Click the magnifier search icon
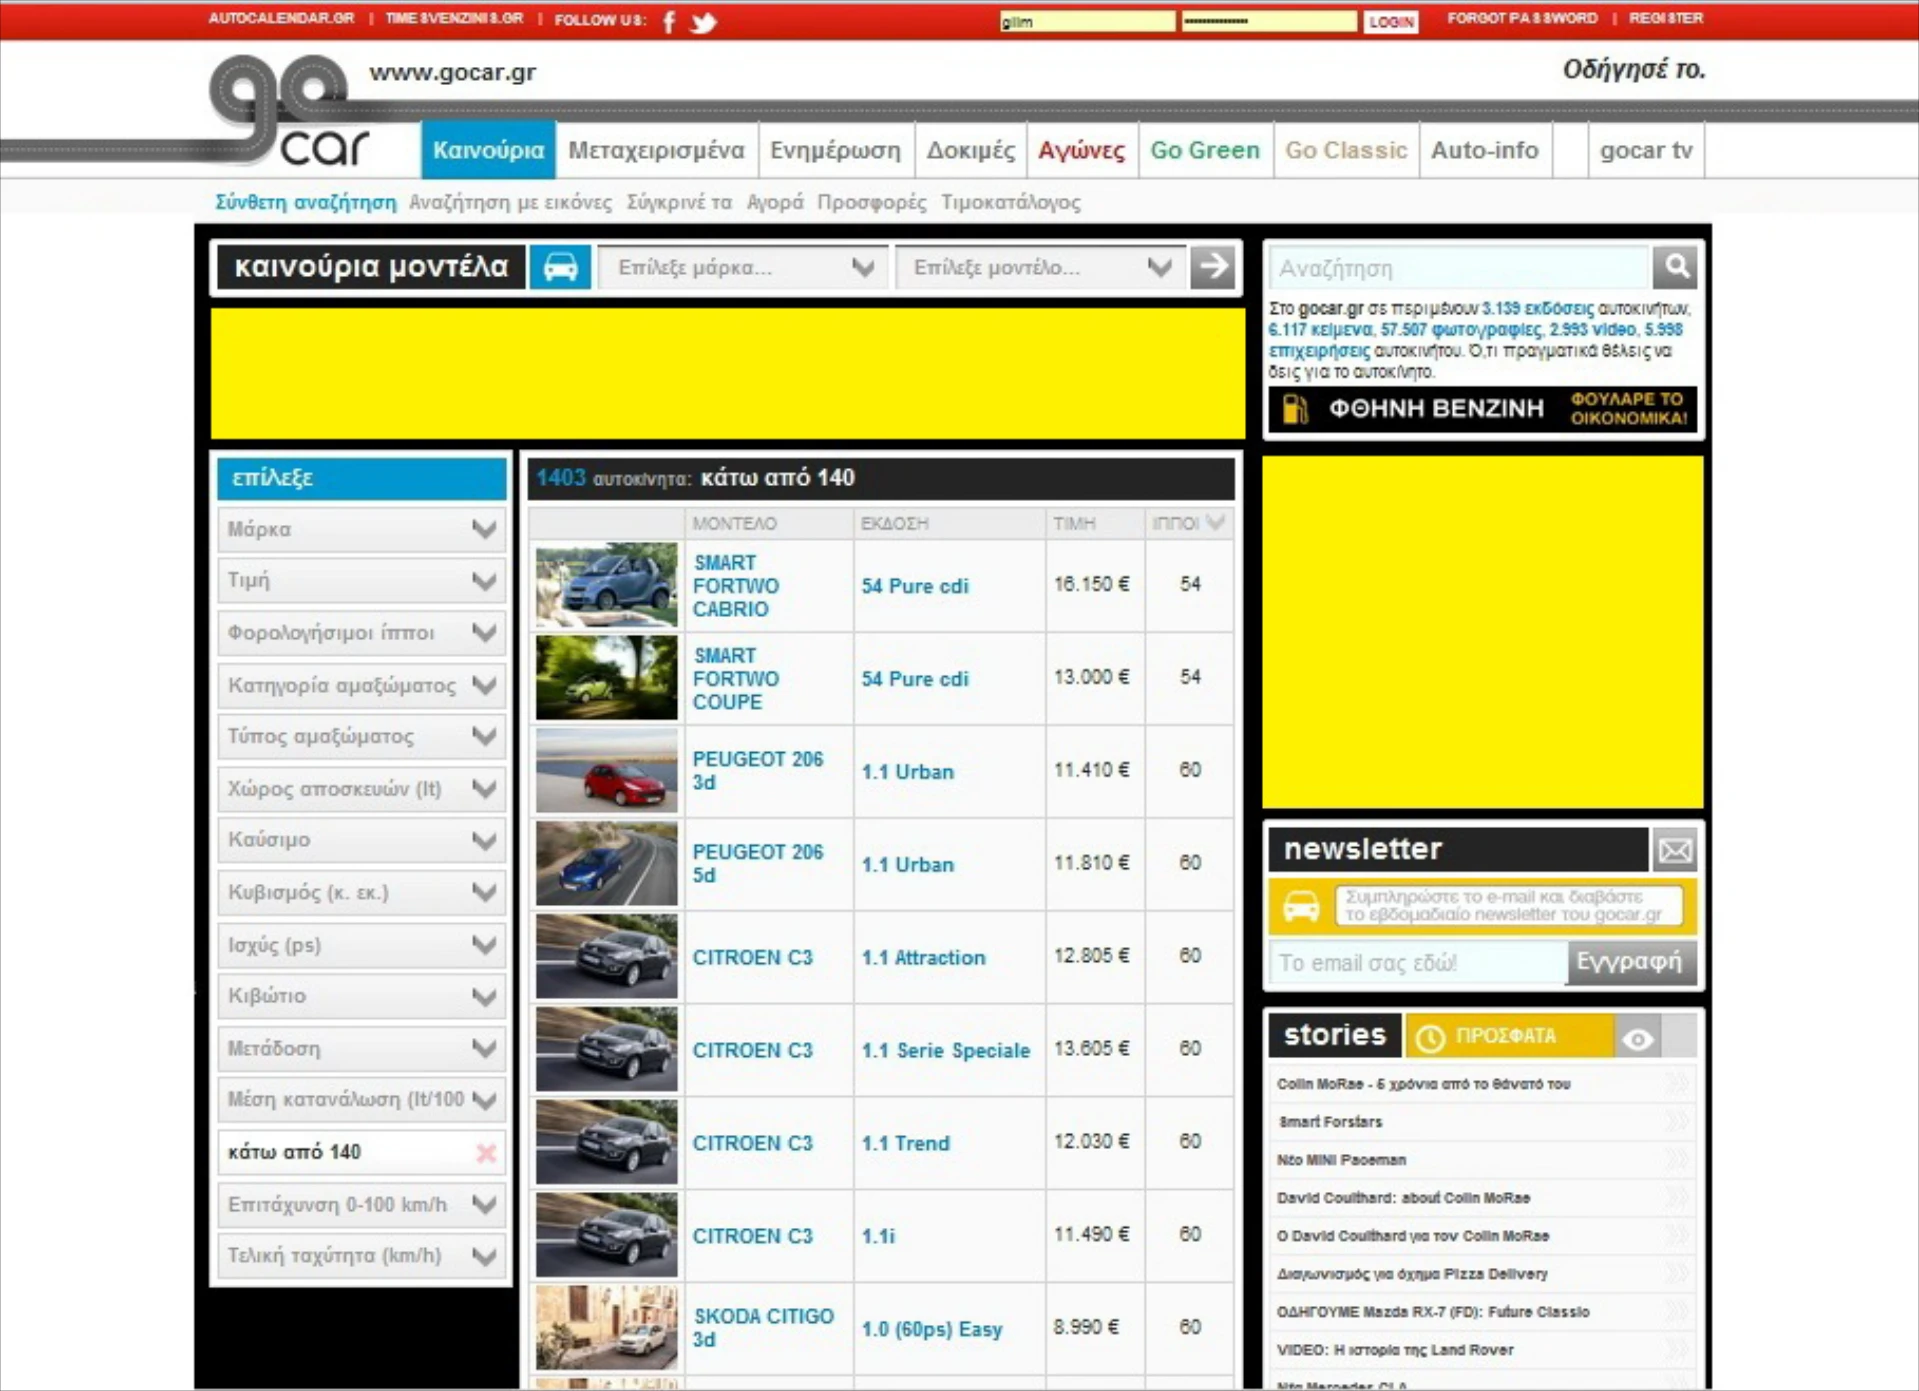 pyautogui.click(x=1676, y=267)
